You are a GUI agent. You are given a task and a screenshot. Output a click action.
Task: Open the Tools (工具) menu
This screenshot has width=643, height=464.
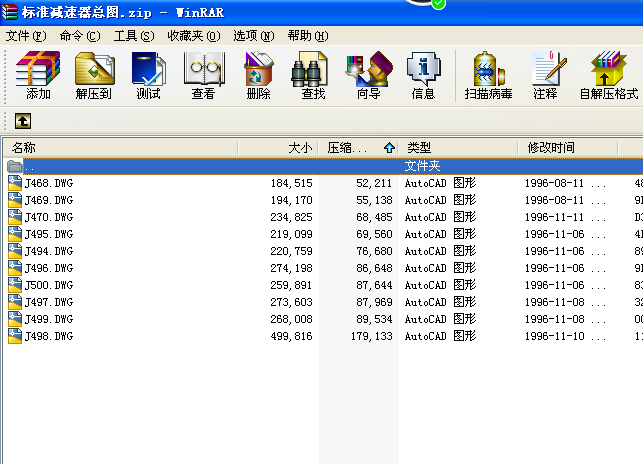(134, 36)
